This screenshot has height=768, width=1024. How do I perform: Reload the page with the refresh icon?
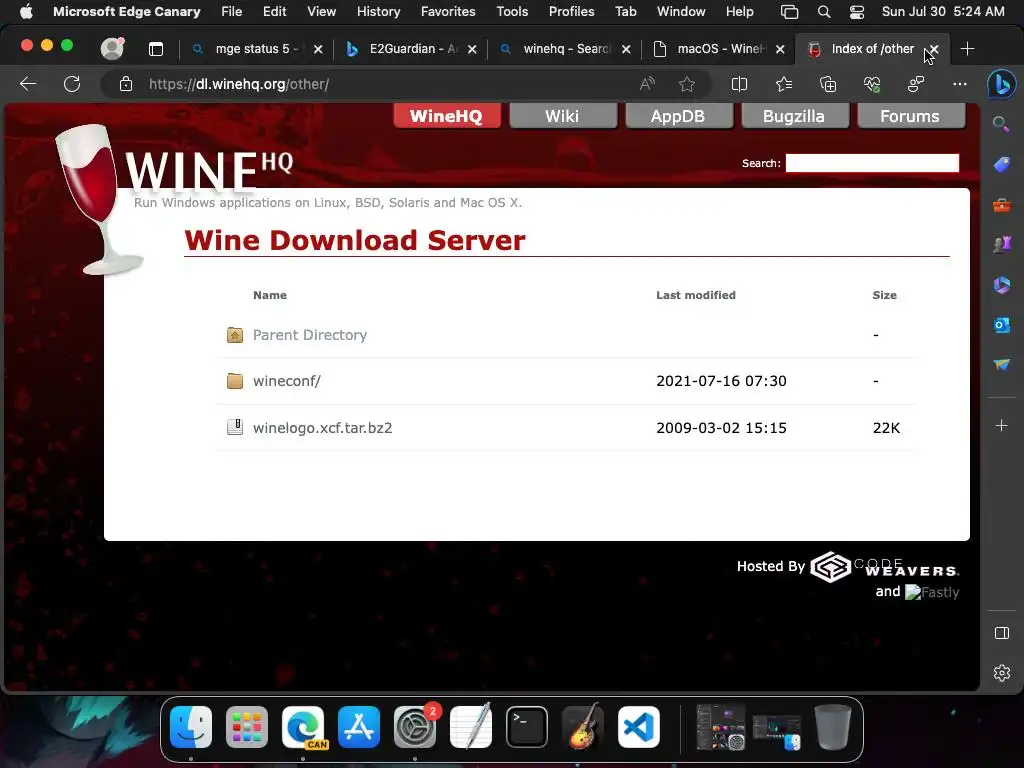pyautogui.click(x=72, y=84)
